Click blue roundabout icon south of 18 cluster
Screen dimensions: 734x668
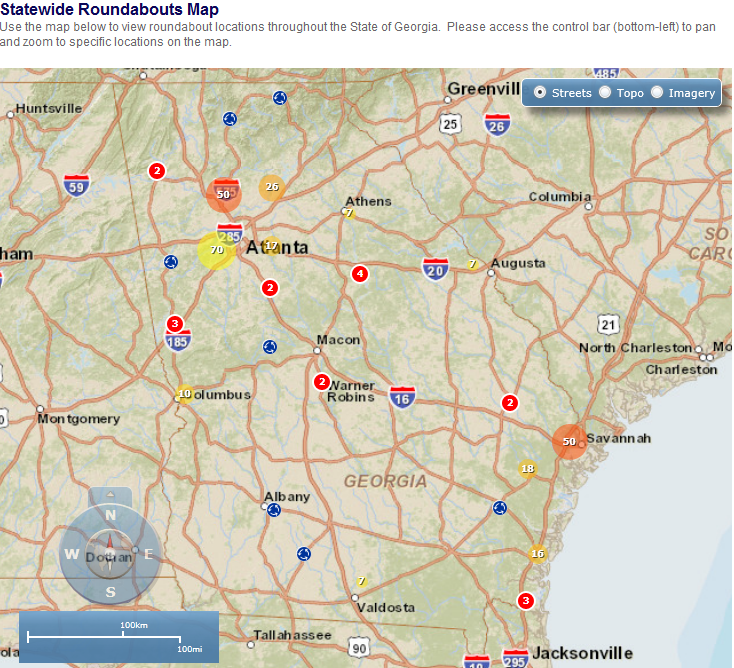500,508
